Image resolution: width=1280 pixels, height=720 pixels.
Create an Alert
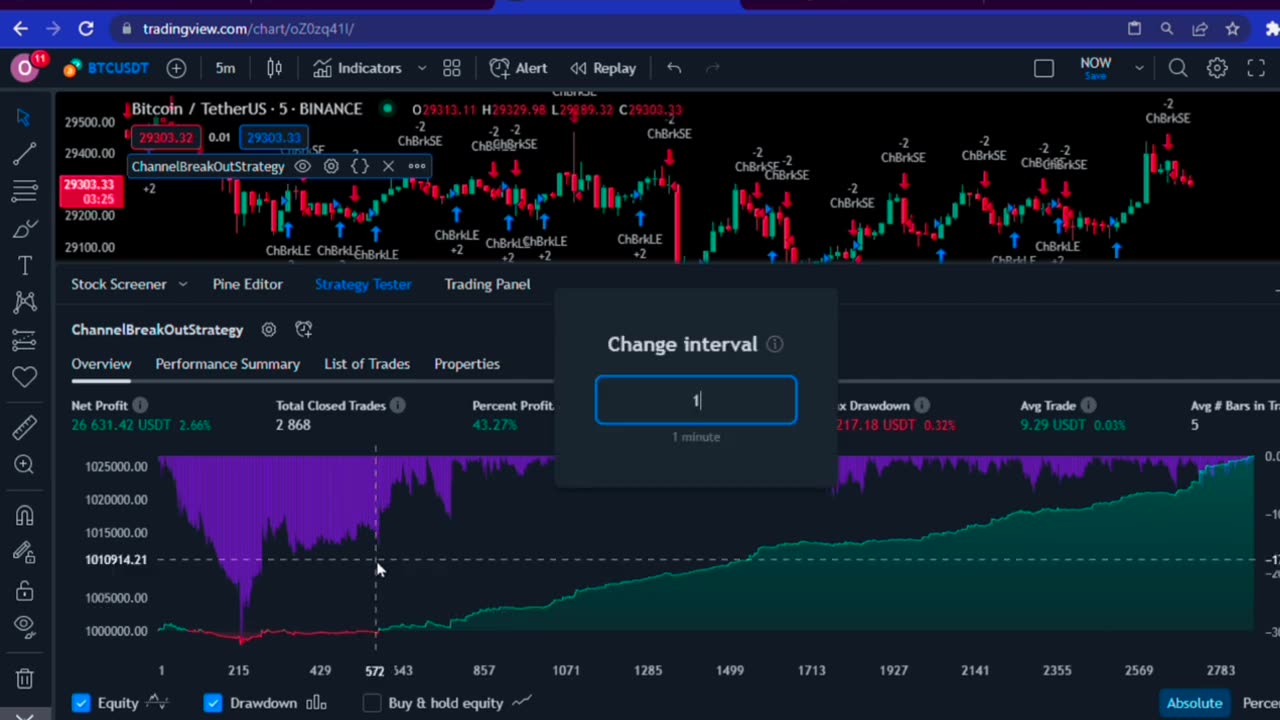(x=518, y=68)
